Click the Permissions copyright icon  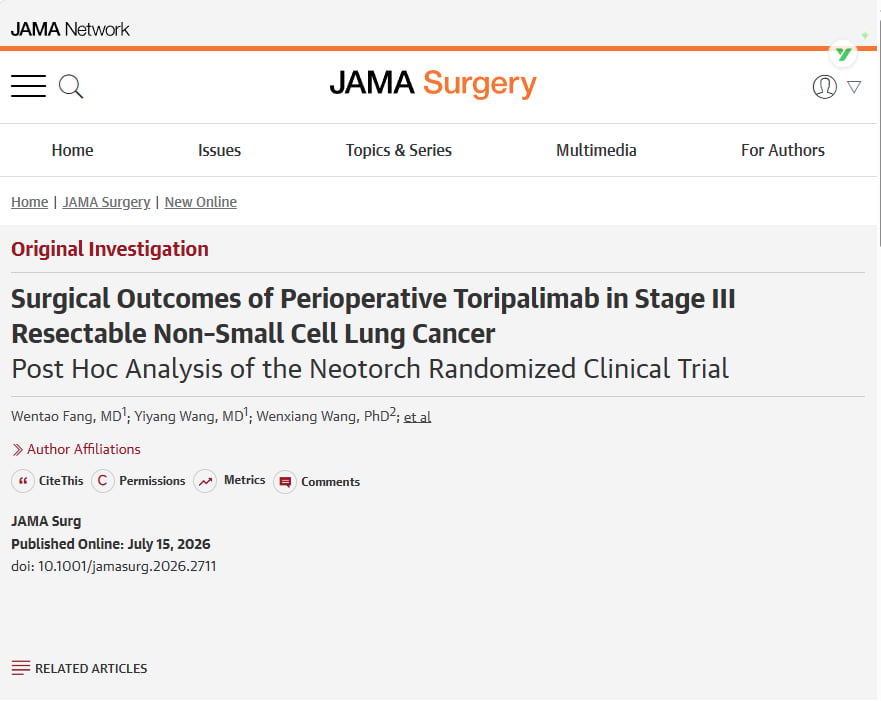[102, 481]
